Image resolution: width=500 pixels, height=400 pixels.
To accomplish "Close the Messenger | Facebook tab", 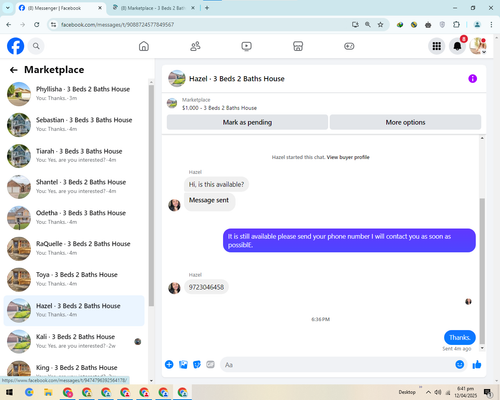I will pyautogui.click(x=100, y=8).
